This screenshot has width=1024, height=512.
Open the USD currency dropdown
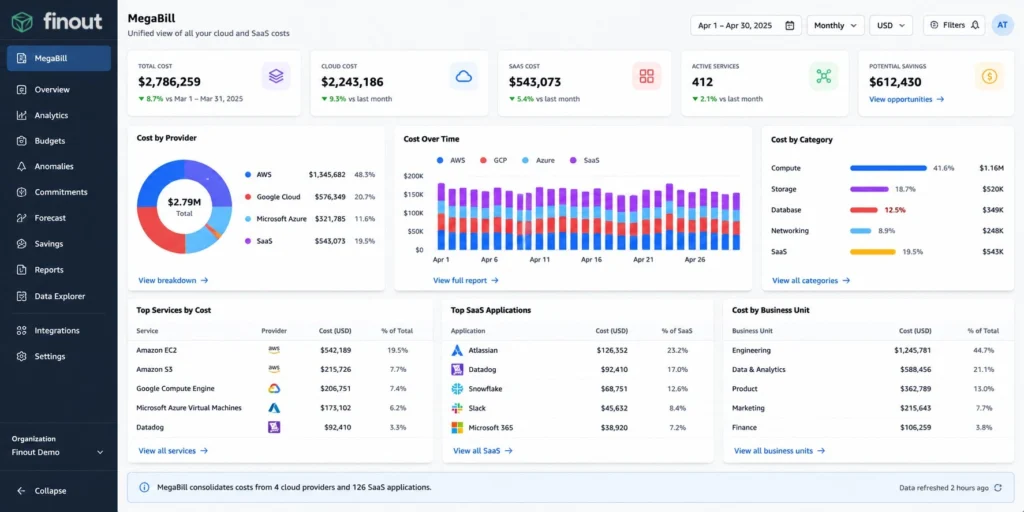(891, 25)
